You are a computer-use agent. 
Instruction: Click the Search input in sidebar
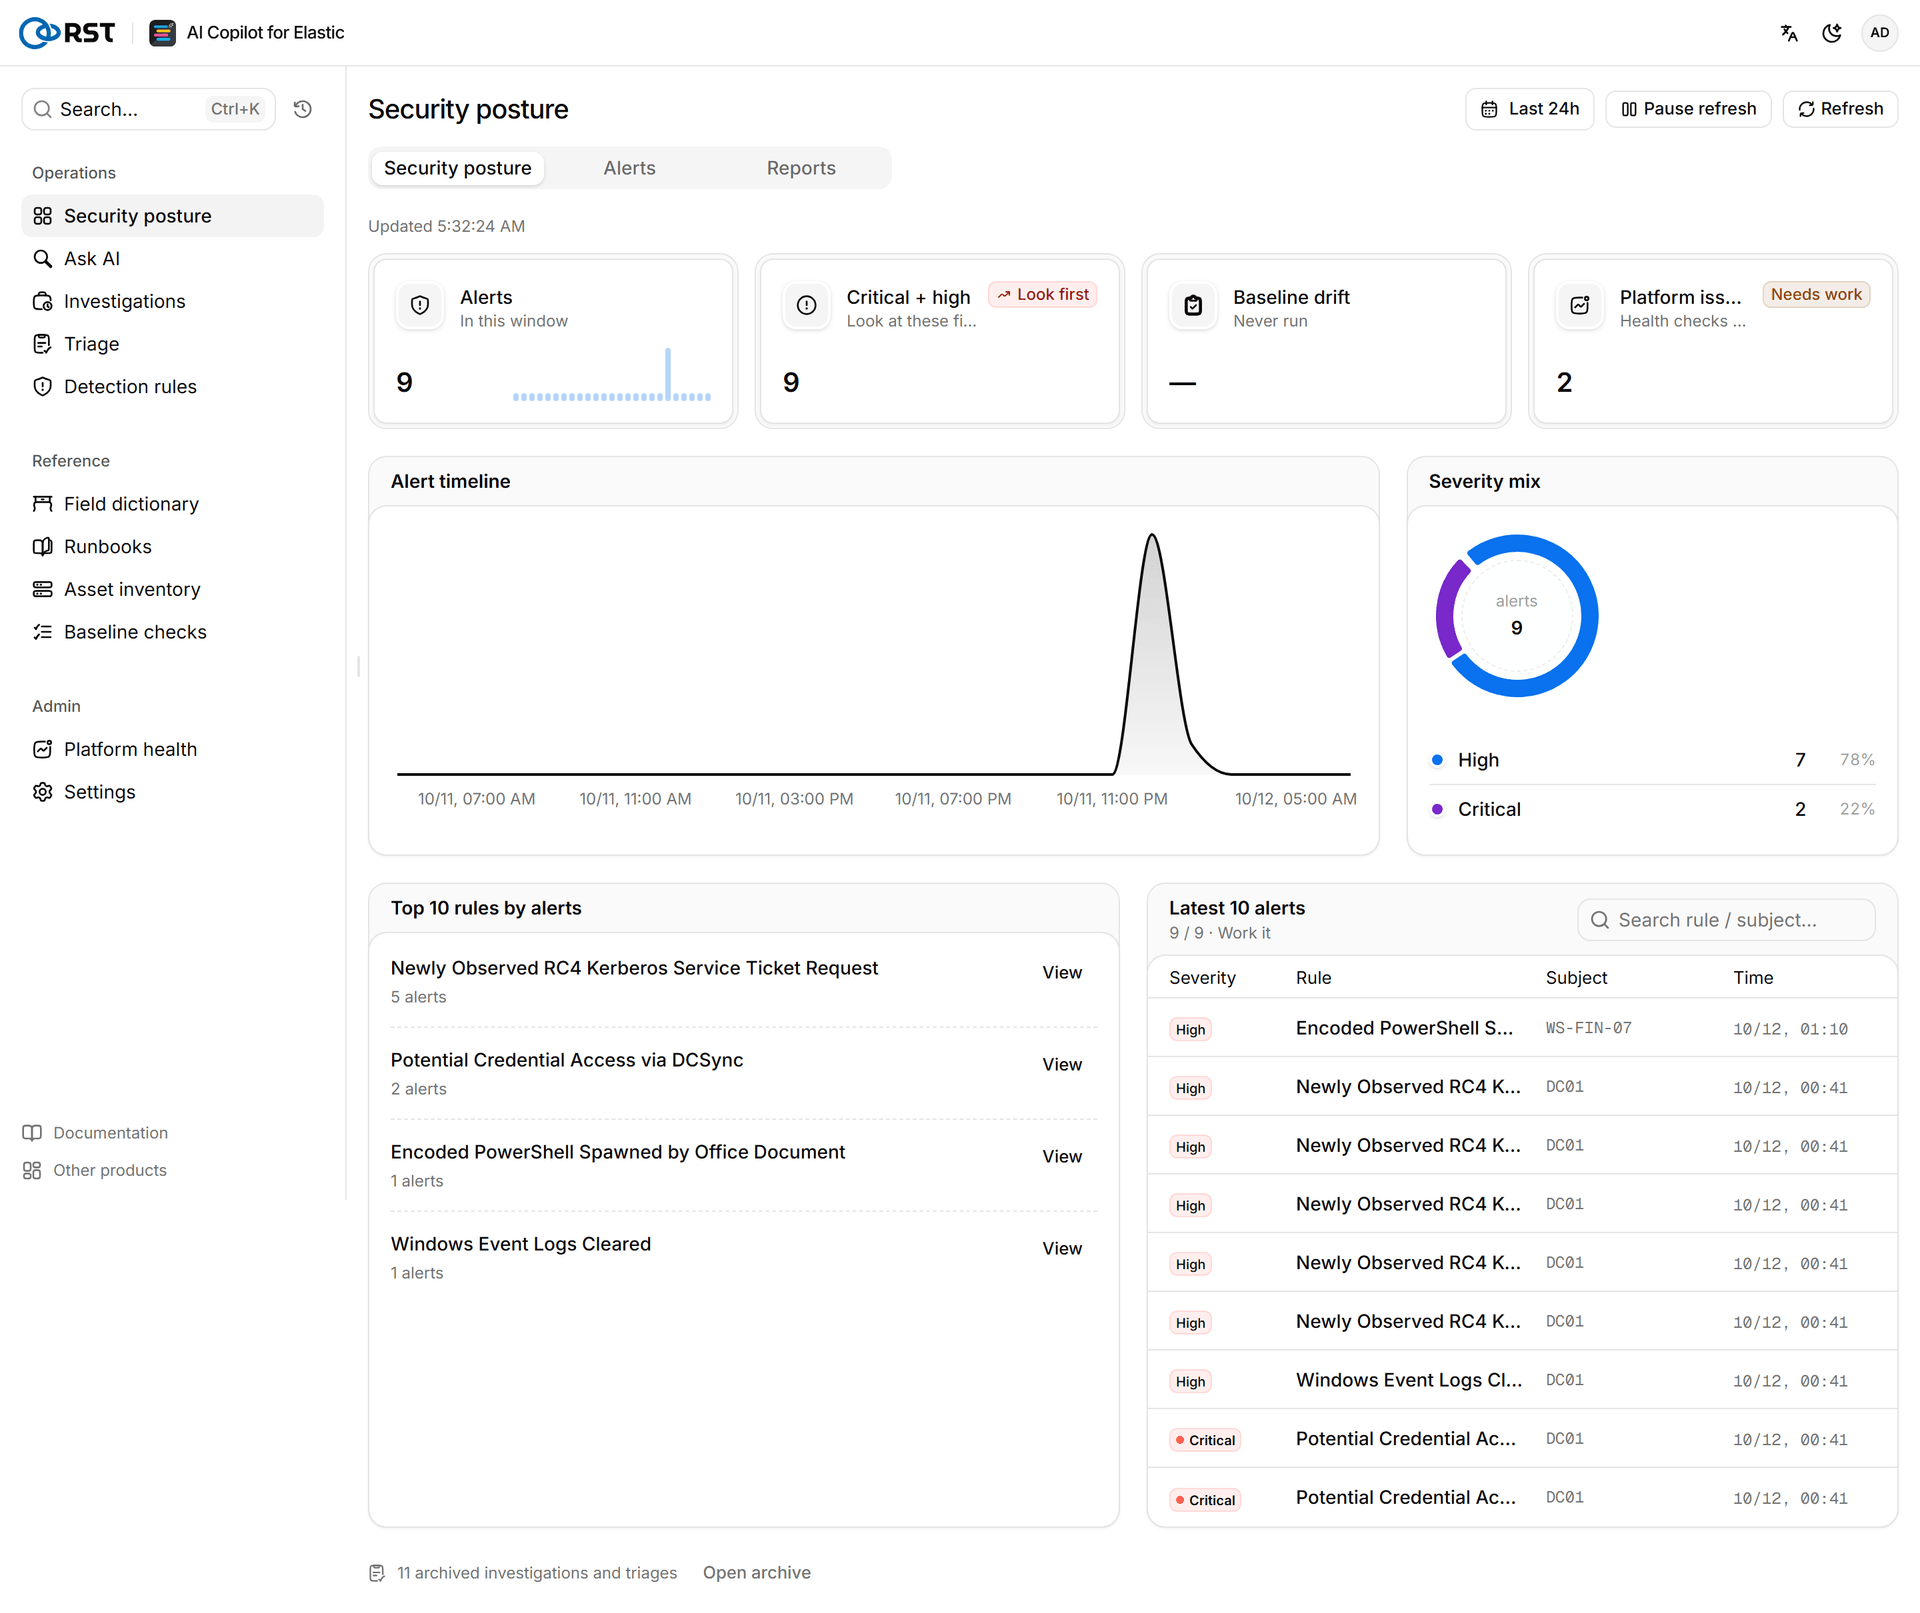(x=148, y=109)
